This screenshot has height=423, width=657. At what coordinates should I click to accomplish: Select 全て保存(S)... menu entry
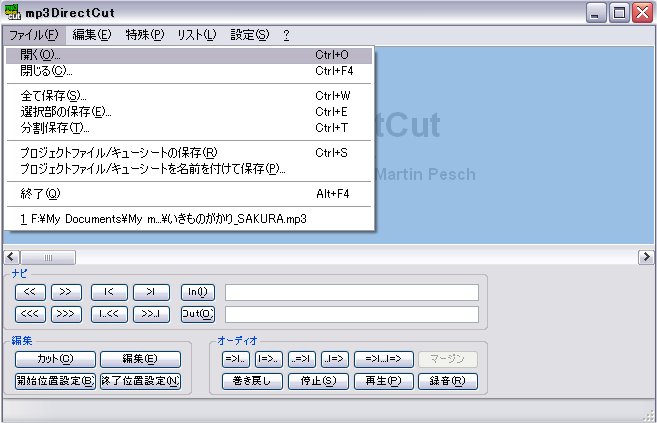click(189, 96)
